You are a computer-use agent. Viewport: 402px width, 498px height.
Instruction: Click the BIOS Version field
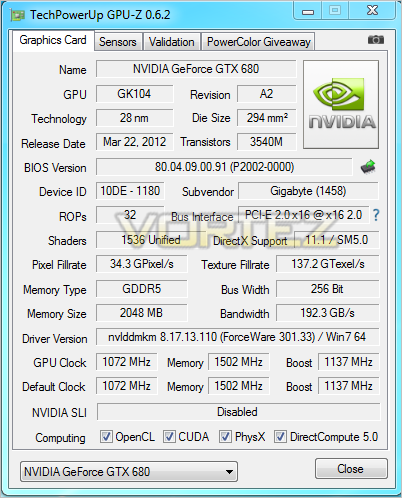click(x=224, y=167)
